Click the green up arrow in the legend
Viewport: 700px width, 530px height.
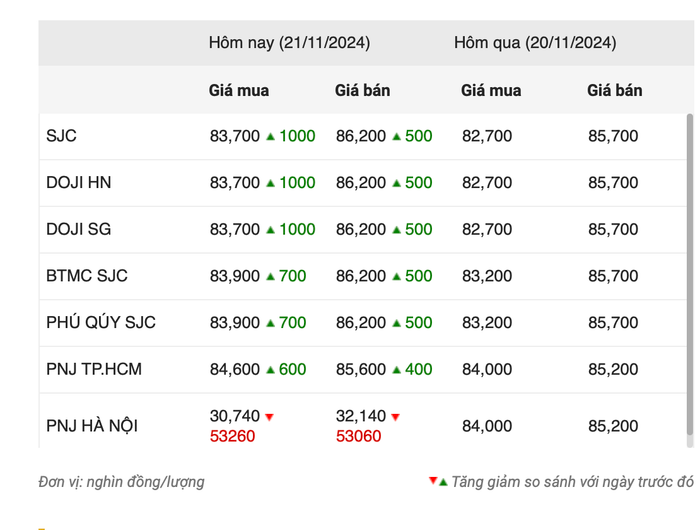(443, 482)
